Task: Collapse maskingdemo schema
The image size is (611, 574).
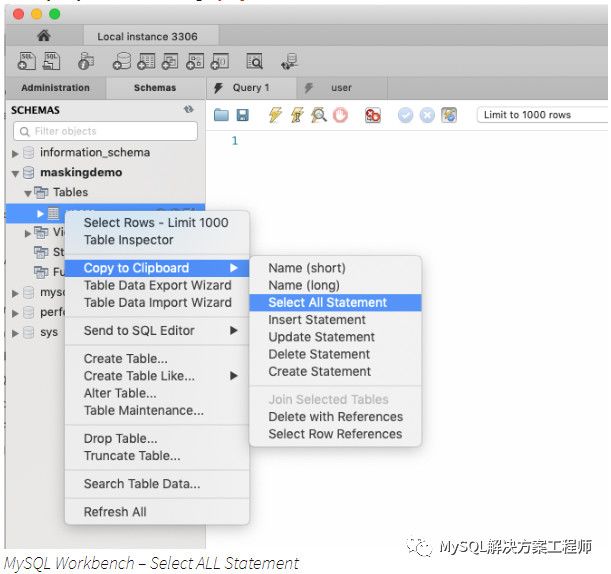Action: tap(15, 173)
